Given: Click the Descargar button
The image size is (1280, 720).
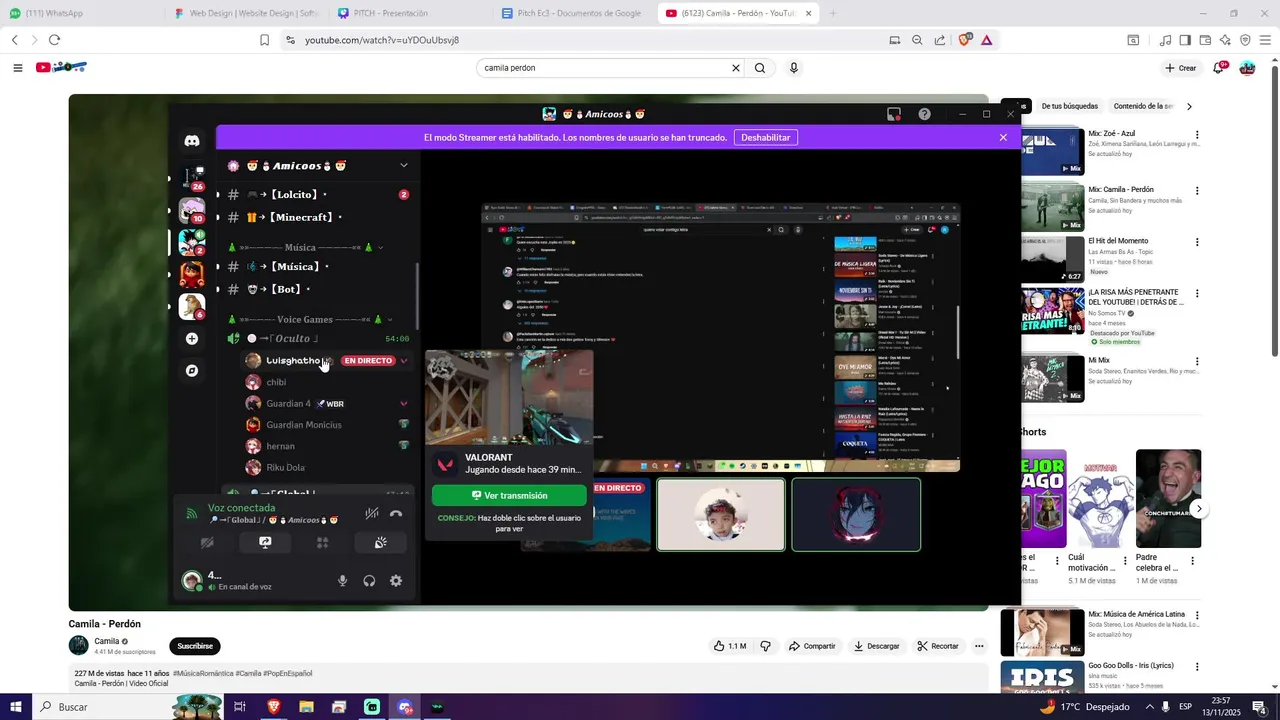Looking at the screenshot, I should pyautogui.click(x=876, y=646).
